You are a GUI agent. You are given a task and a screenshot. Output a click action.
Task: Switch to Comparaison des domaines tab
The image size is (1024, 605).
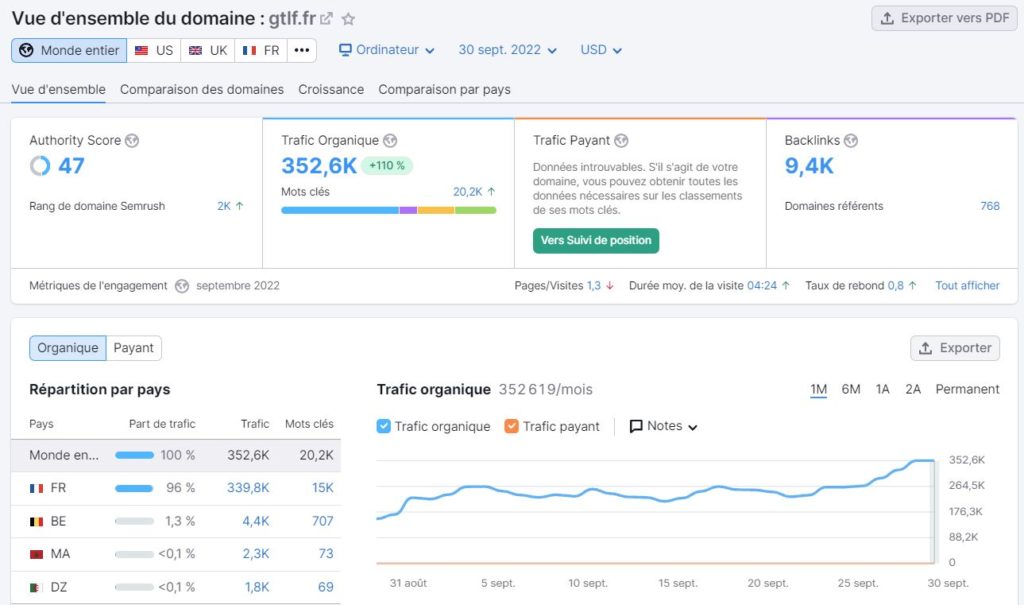click(x=202, y=90)
